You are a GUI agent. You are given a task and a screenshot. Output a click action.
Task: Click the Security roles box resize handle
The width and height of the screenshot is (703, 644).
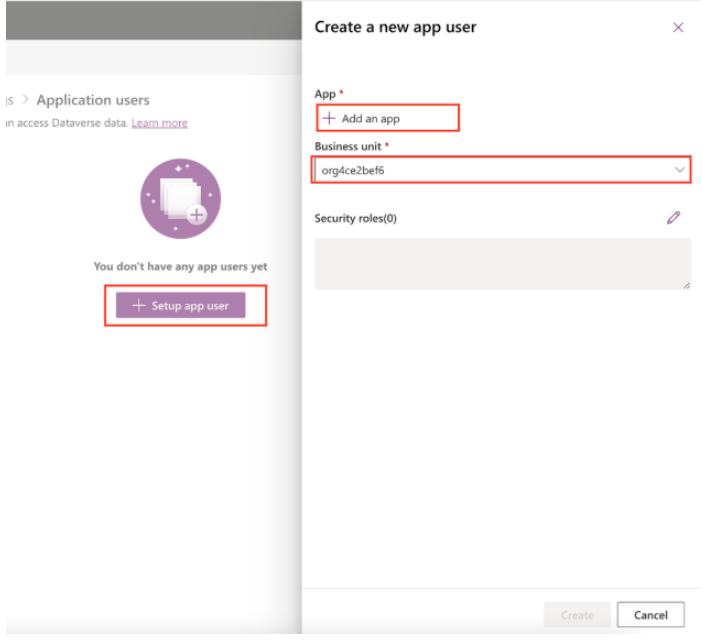click(x=686, y=286)
